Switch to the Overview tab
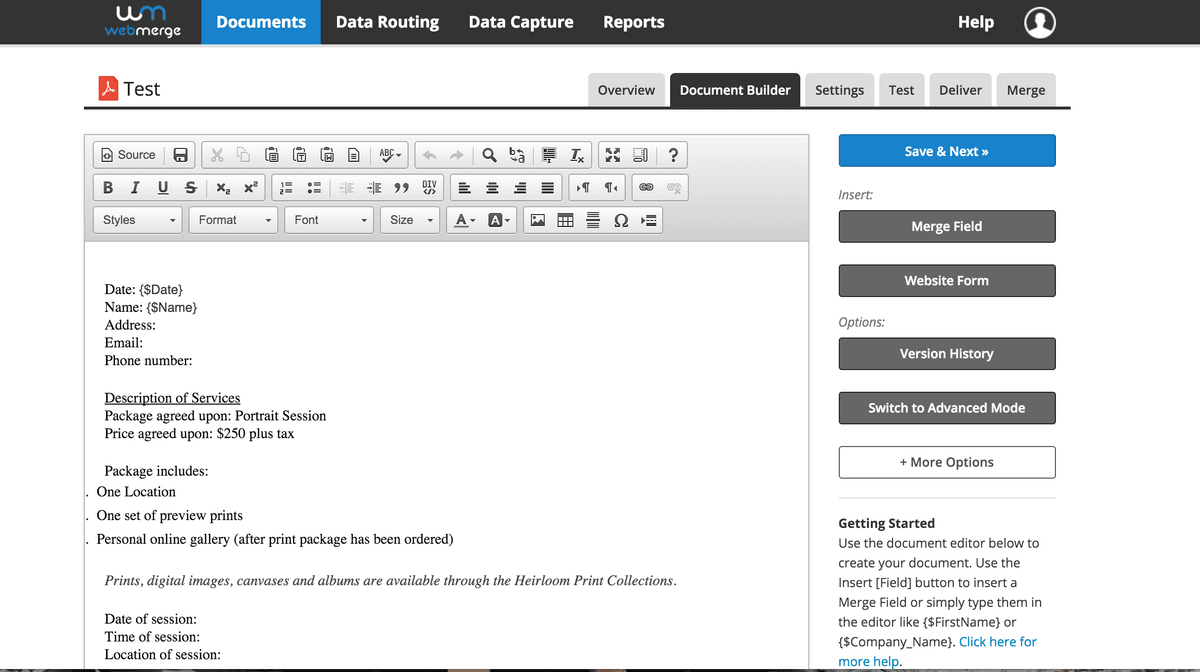The height and width of the screenshot is (672, 1200). click(626, 90)
